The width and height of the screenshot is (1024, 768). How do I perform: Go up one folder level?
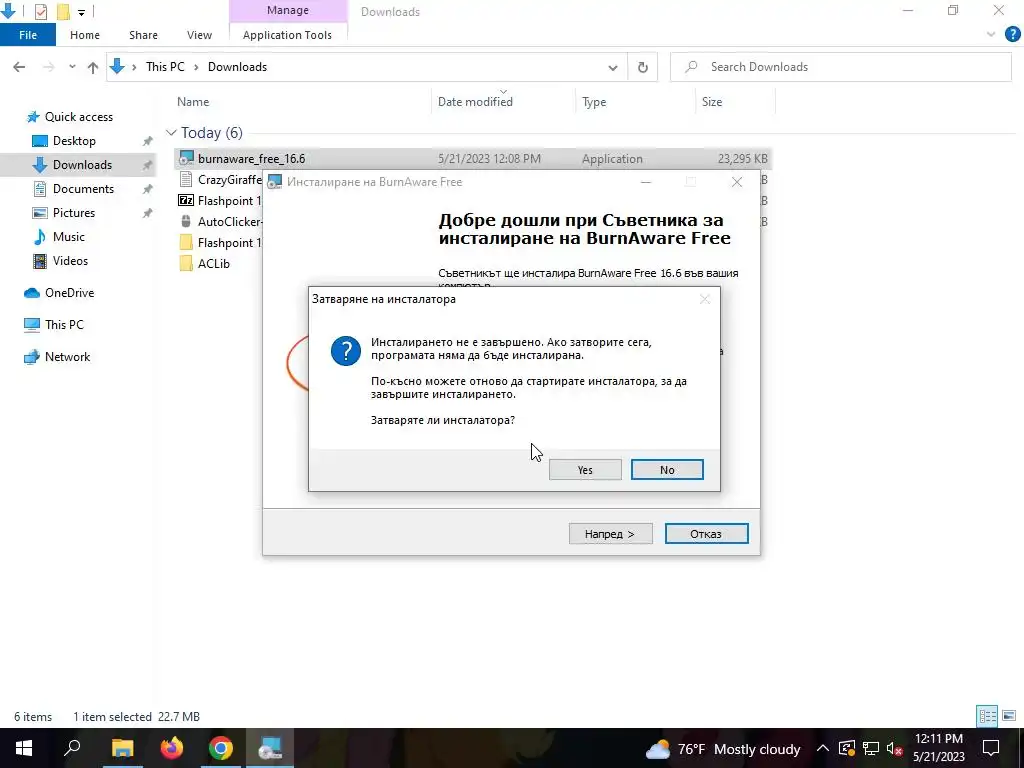pos(93,67)
